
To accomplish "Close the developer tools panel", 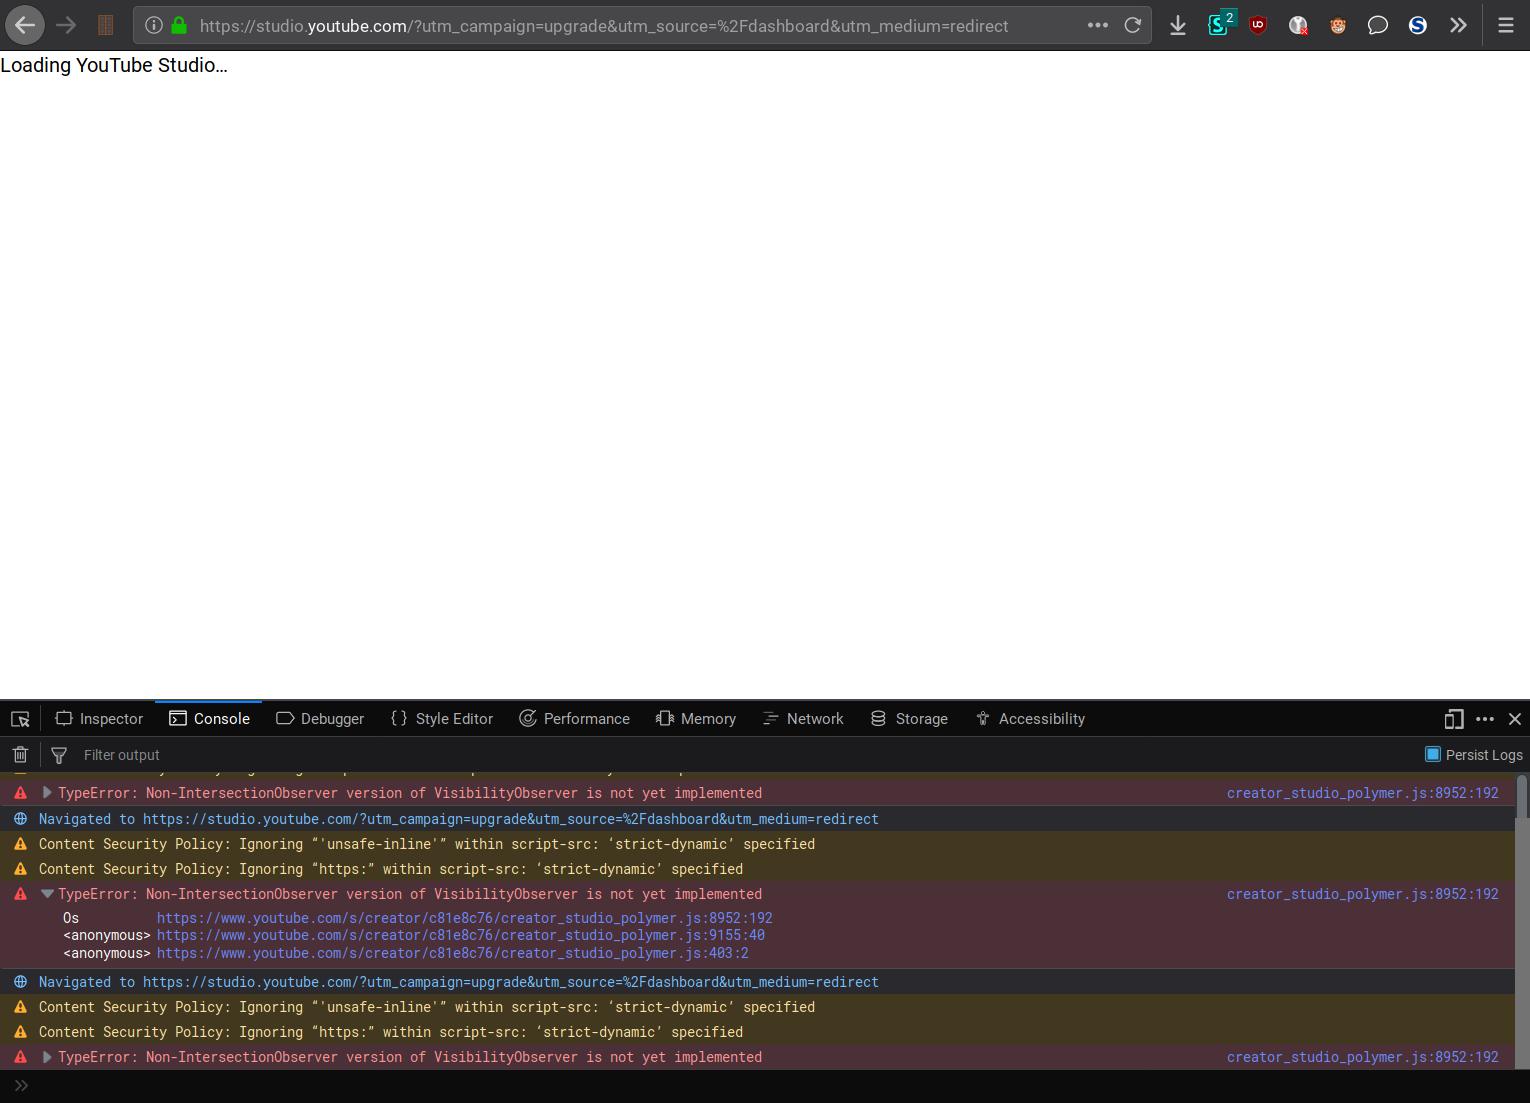I will (1515, 719).
